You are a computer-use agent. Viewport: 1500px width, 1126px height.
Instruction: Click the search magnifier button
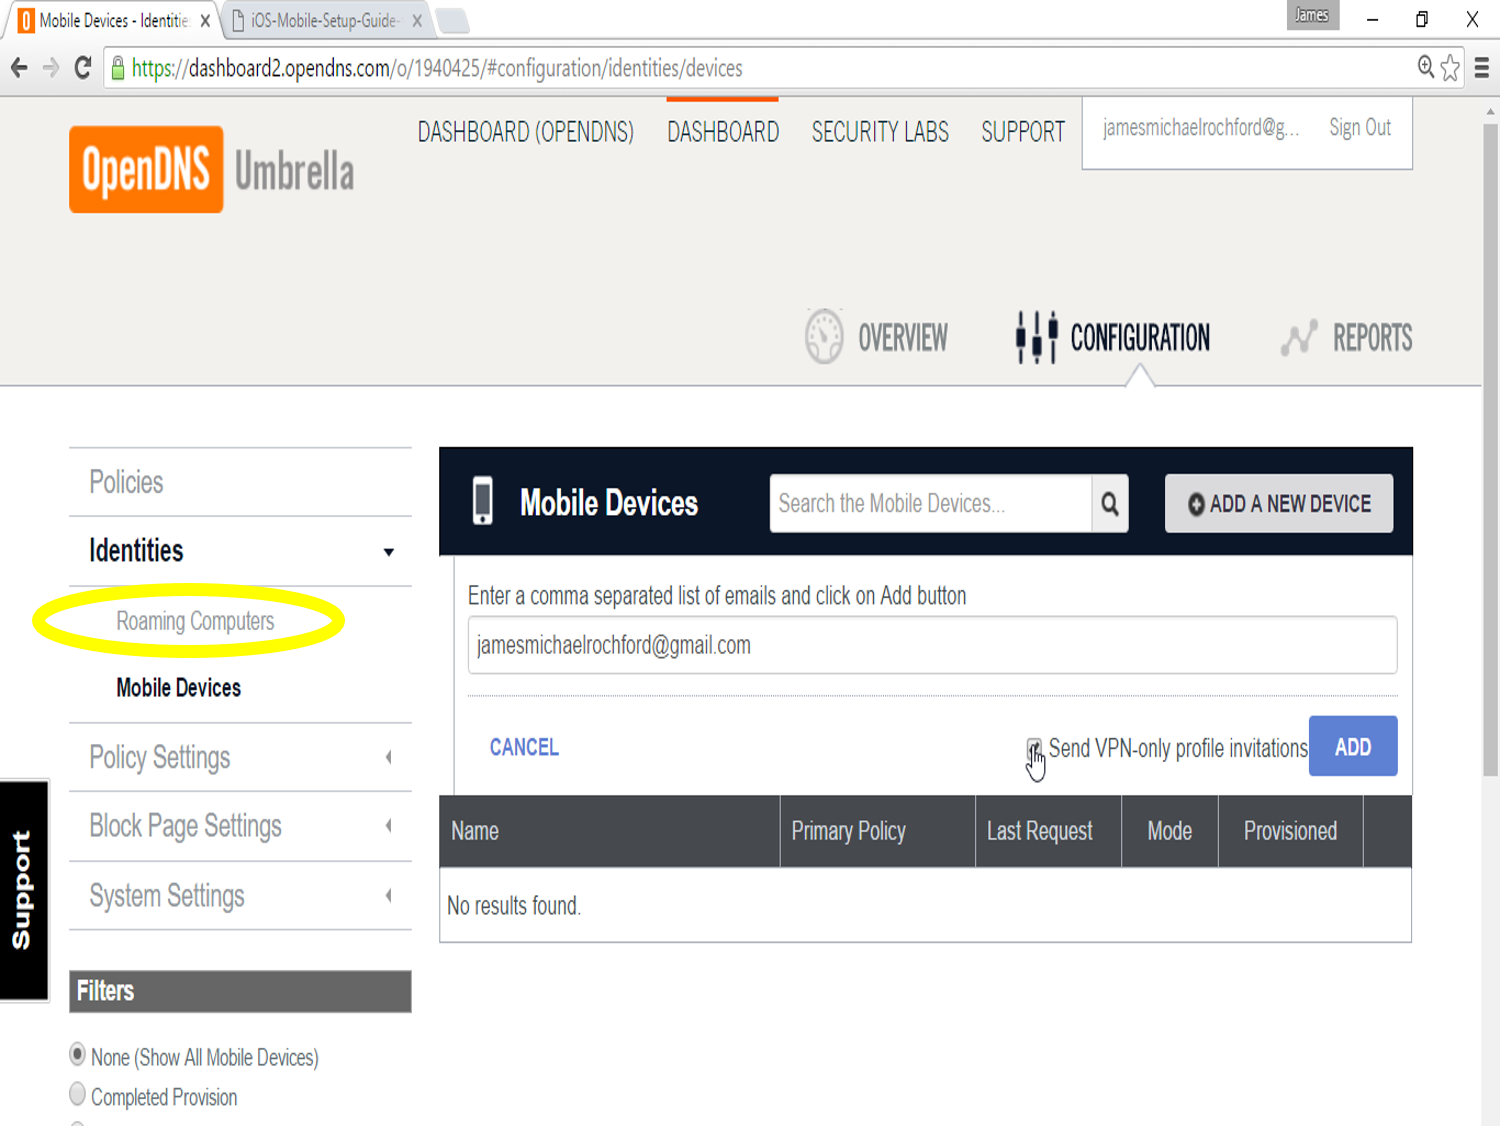coord(1110,503)
